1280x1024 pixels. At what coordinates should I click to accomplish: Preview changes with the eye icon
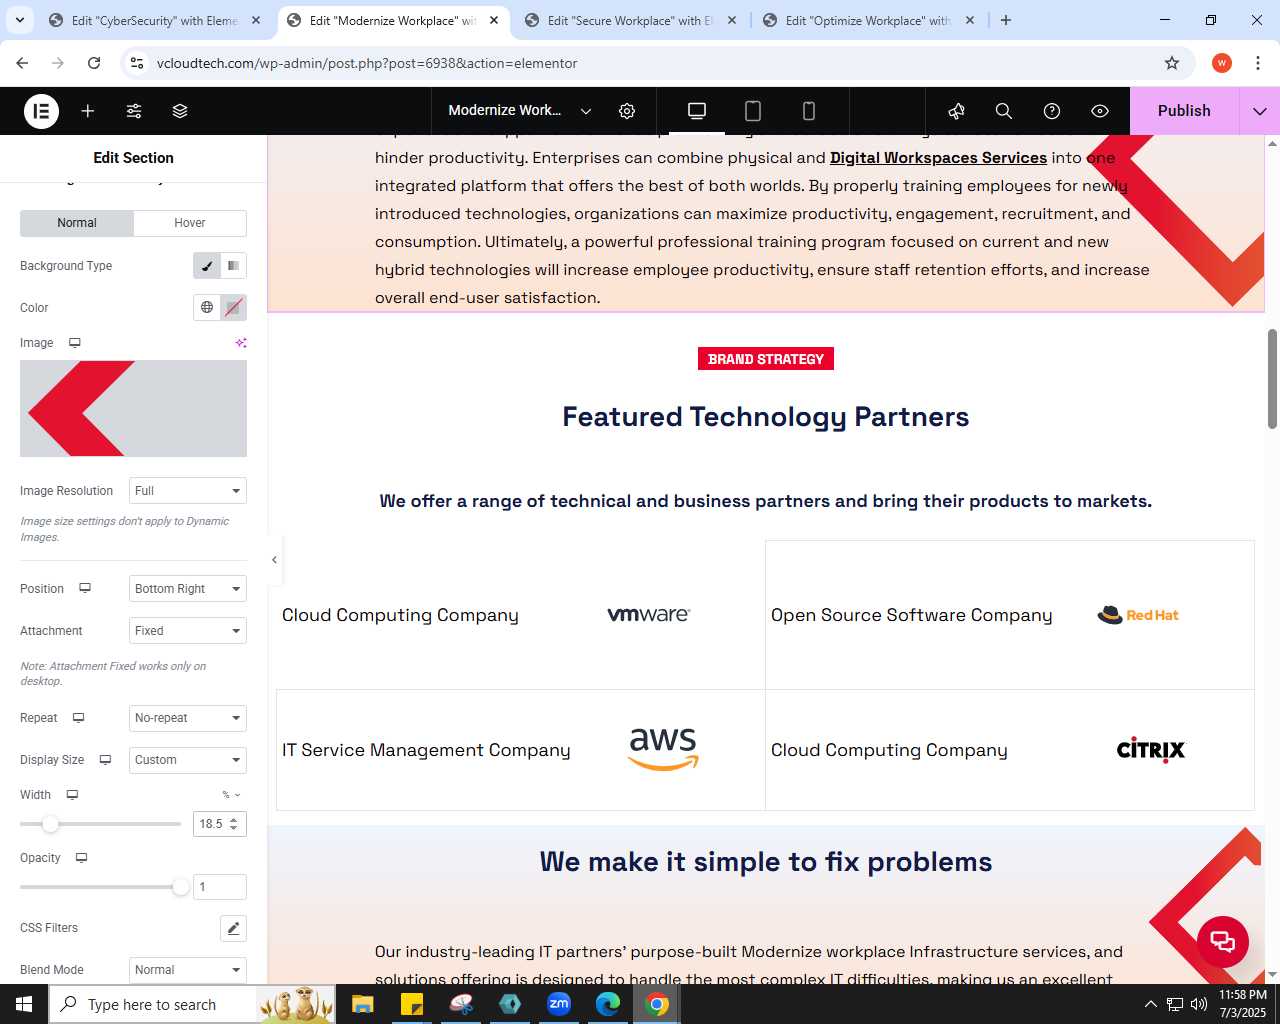point(1100,111)
